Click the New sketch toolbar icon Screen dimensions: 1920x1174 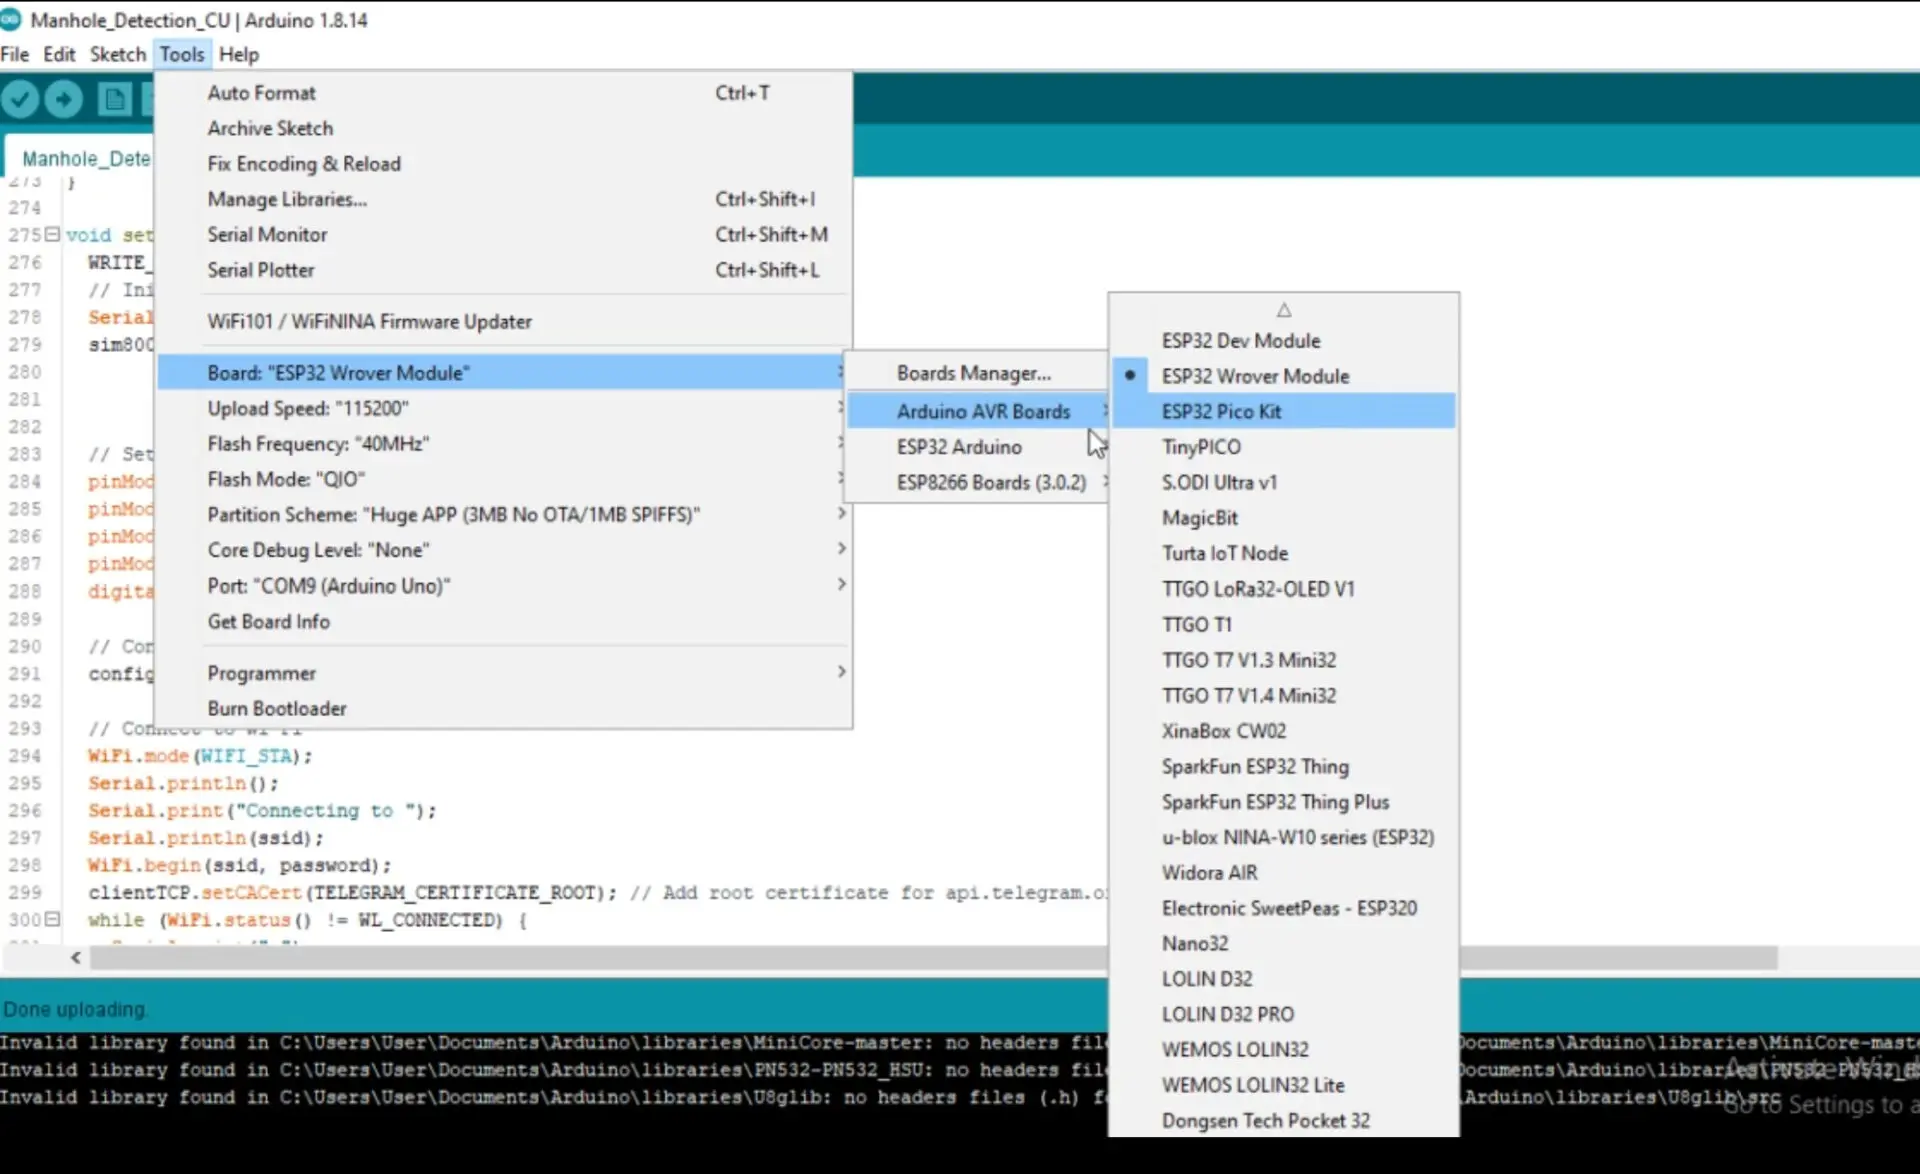[x=115, y=99]
